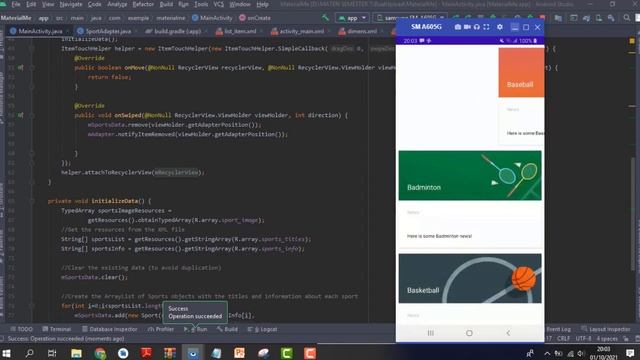Click the CRLF line separator in the status bar

coord(563,338)
